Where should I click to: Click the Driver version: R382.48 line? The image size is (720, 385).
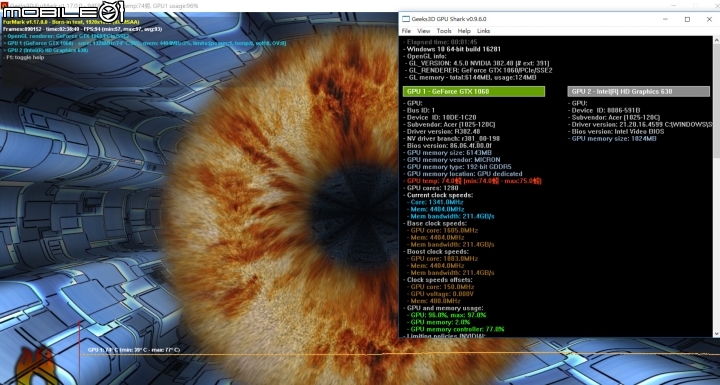(442, 131)
